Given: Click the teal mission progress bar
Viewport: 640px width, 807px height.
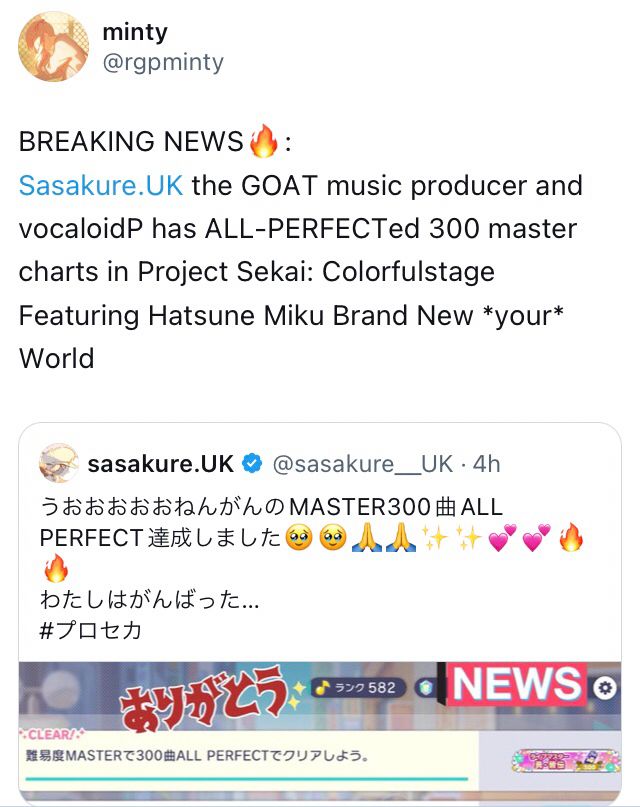Looking at the screenshot, I should [x=247, y=779].
